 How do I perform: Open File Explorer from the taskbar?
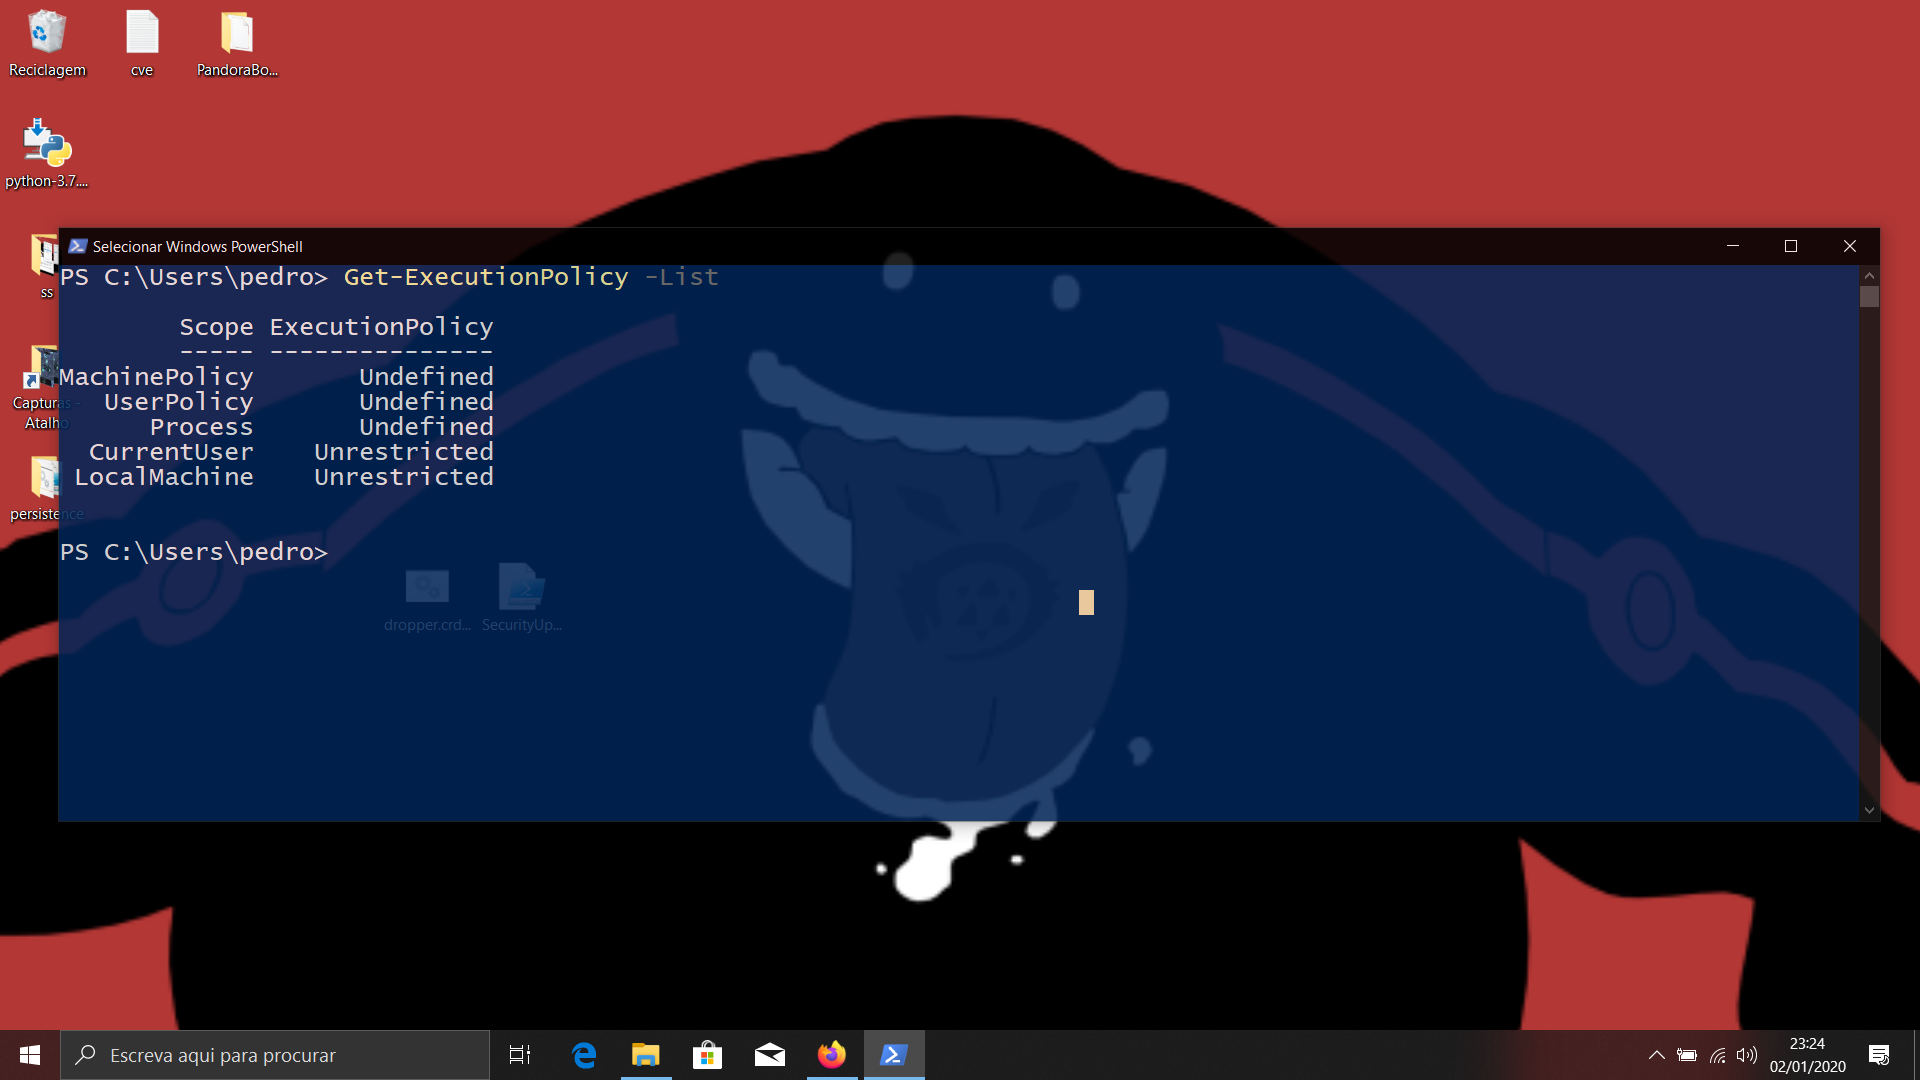point(645,1055)
